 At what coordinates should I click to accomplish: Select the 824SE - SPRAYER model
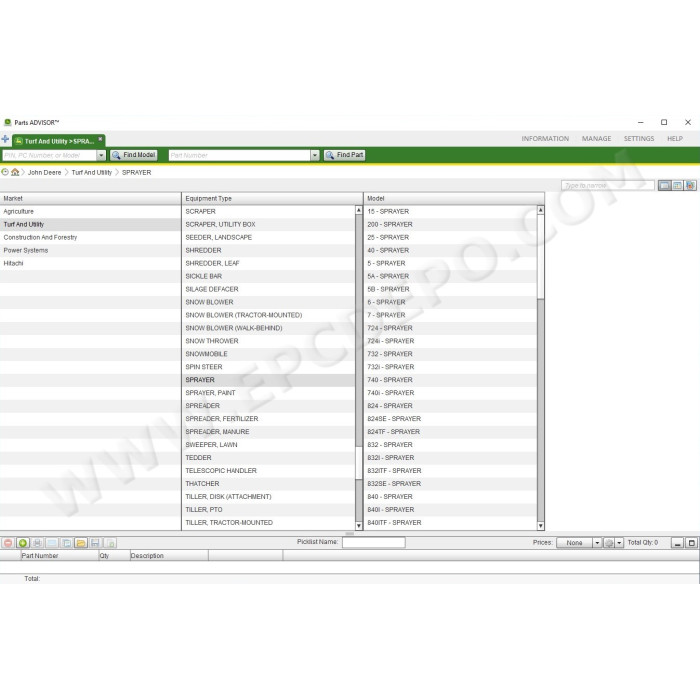450,419
